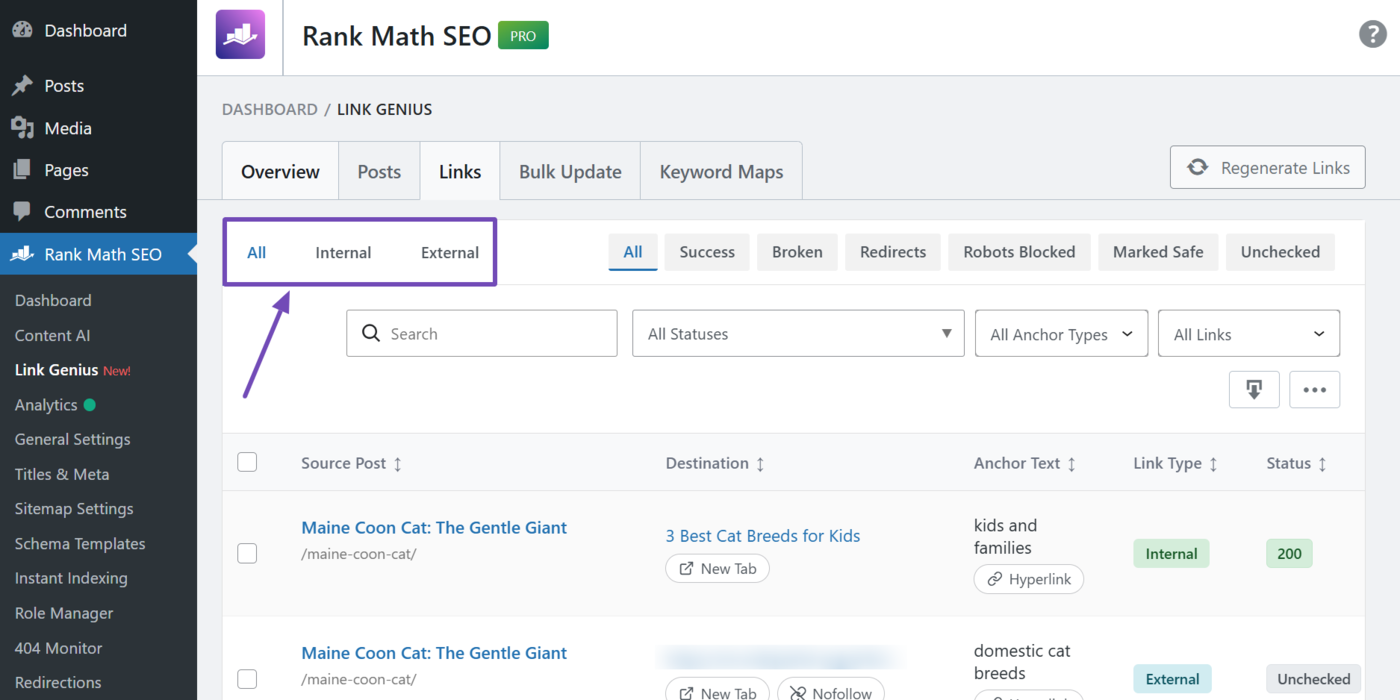Image resolution: width=1400 pixels, height=700 pixels.
Task: Click the Regenerate Links refresh icon
Action: [x=1197, y=168]
